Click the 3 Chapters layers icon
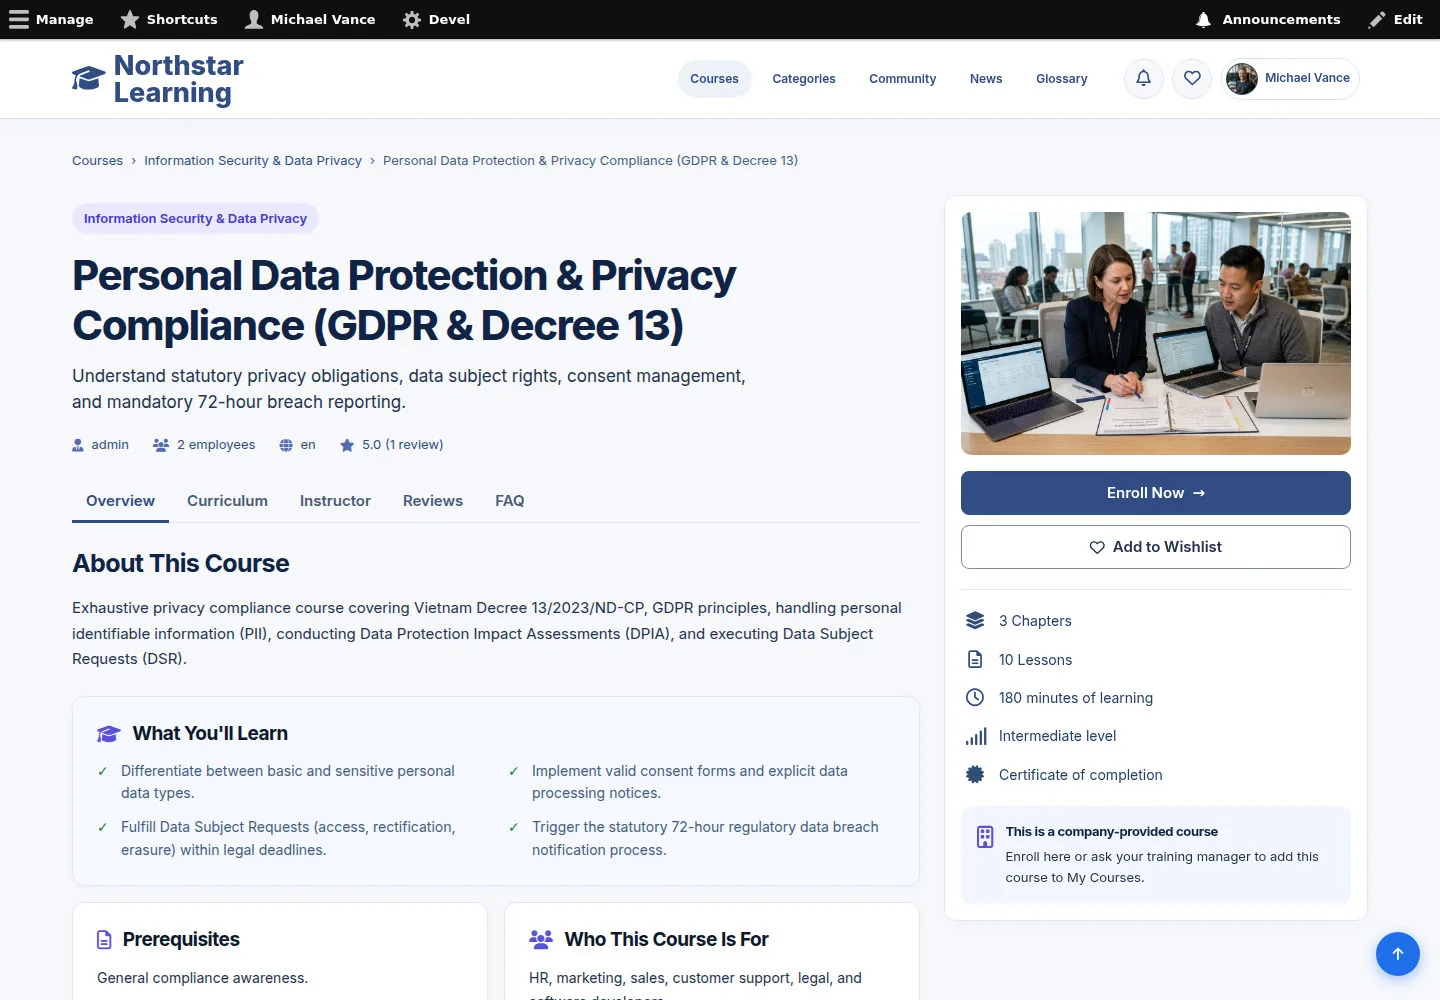Viewport: 1440px width, 1000px height. [x=975, y=621]
